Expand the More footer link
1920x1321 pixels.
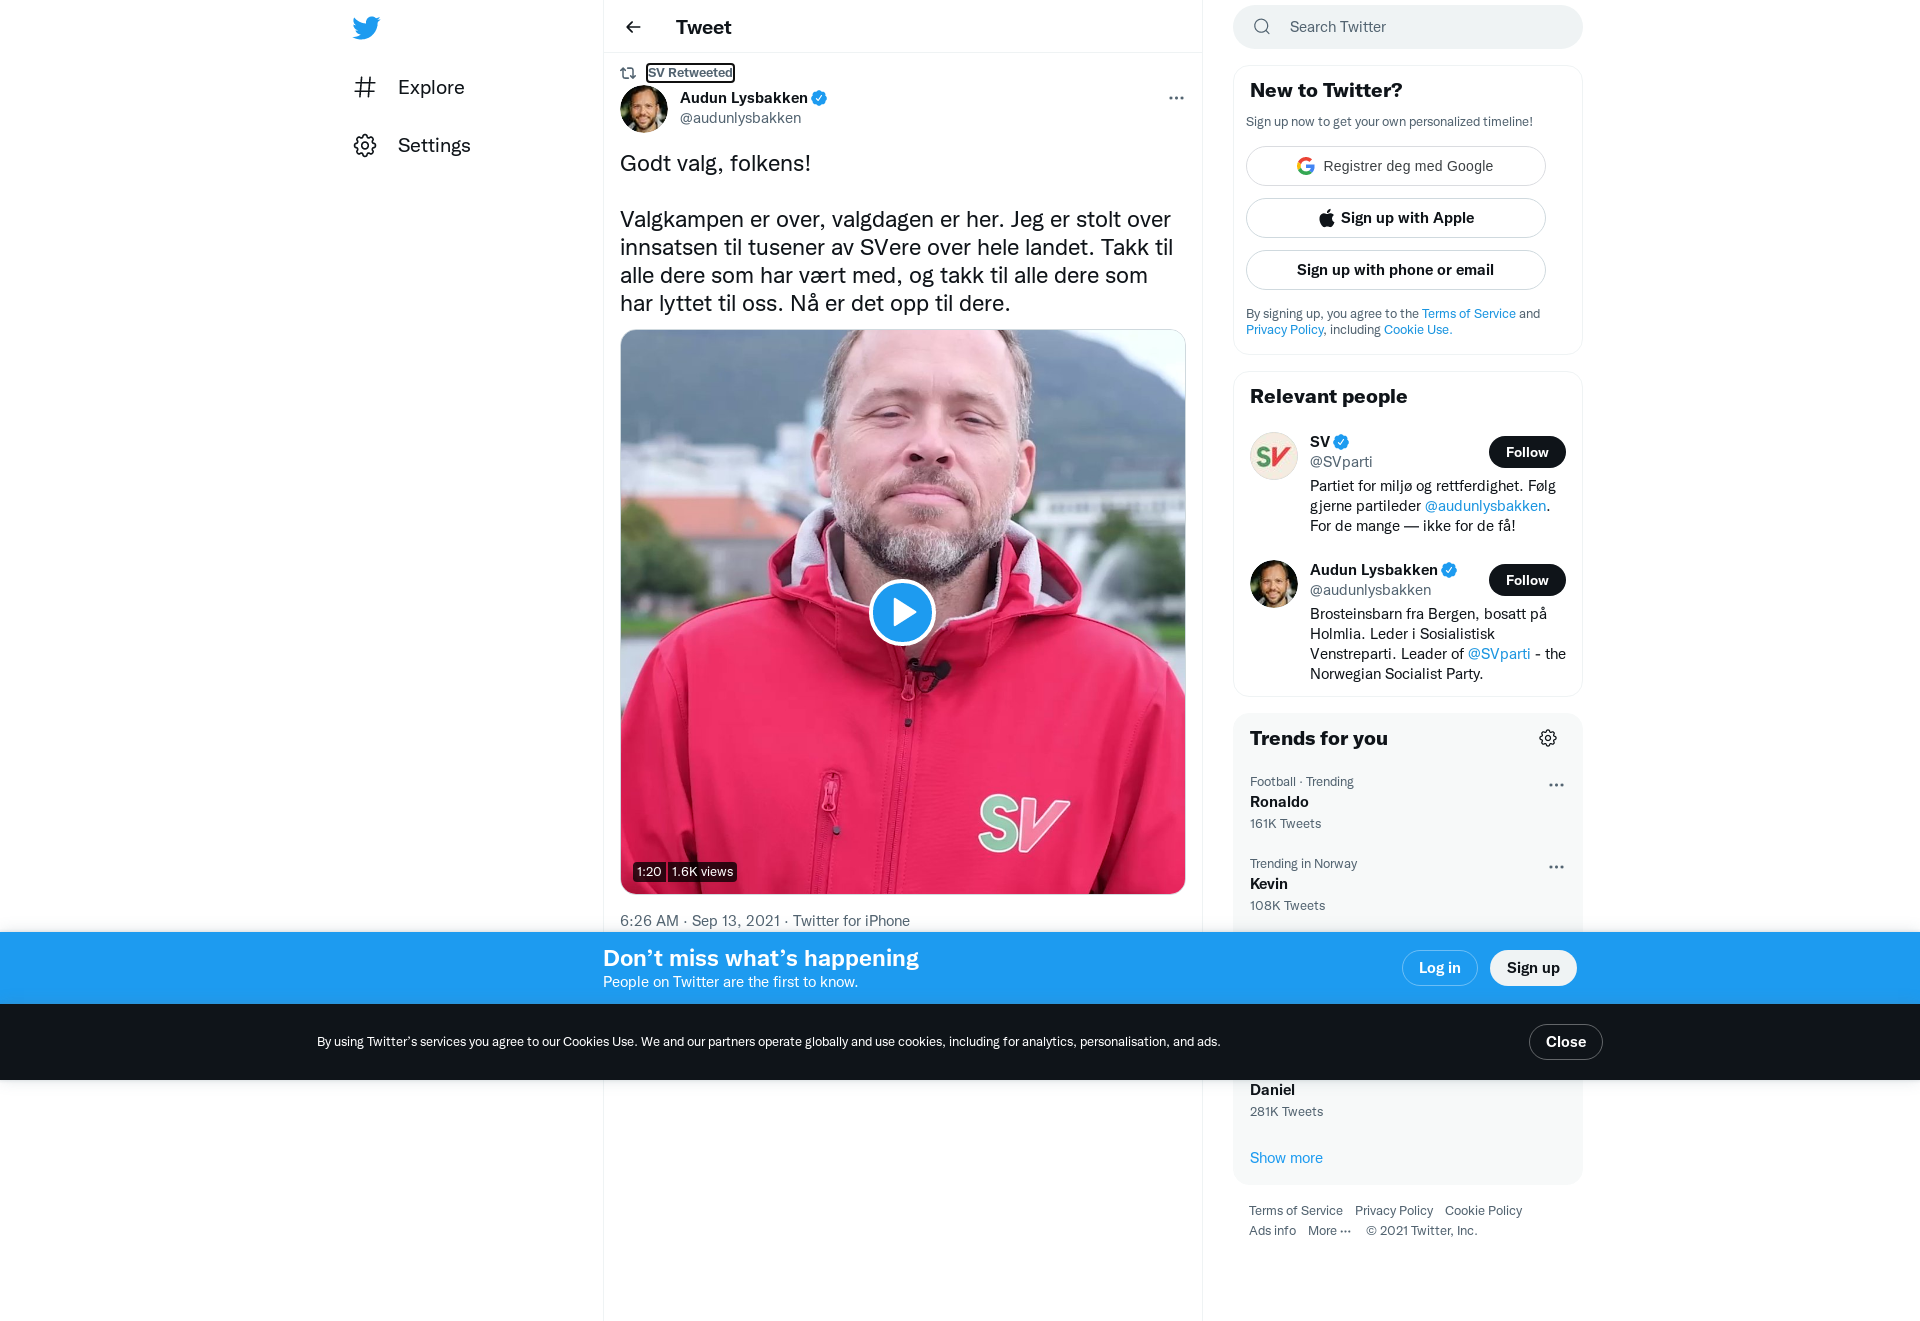pos(1329,1231)
